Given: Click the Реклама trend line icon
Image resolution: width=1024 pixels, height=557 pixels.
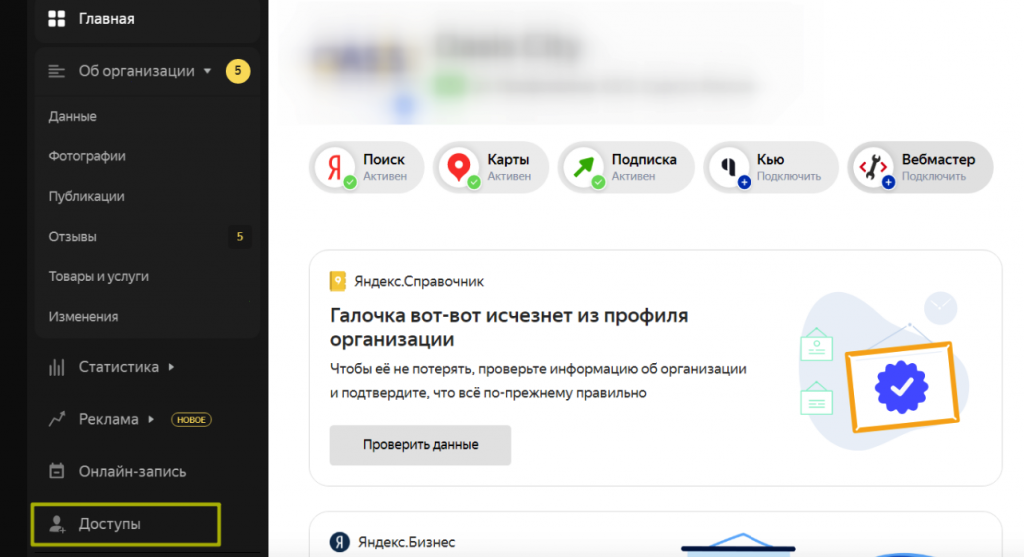Looking at the screenshot, I should point(57,419).
